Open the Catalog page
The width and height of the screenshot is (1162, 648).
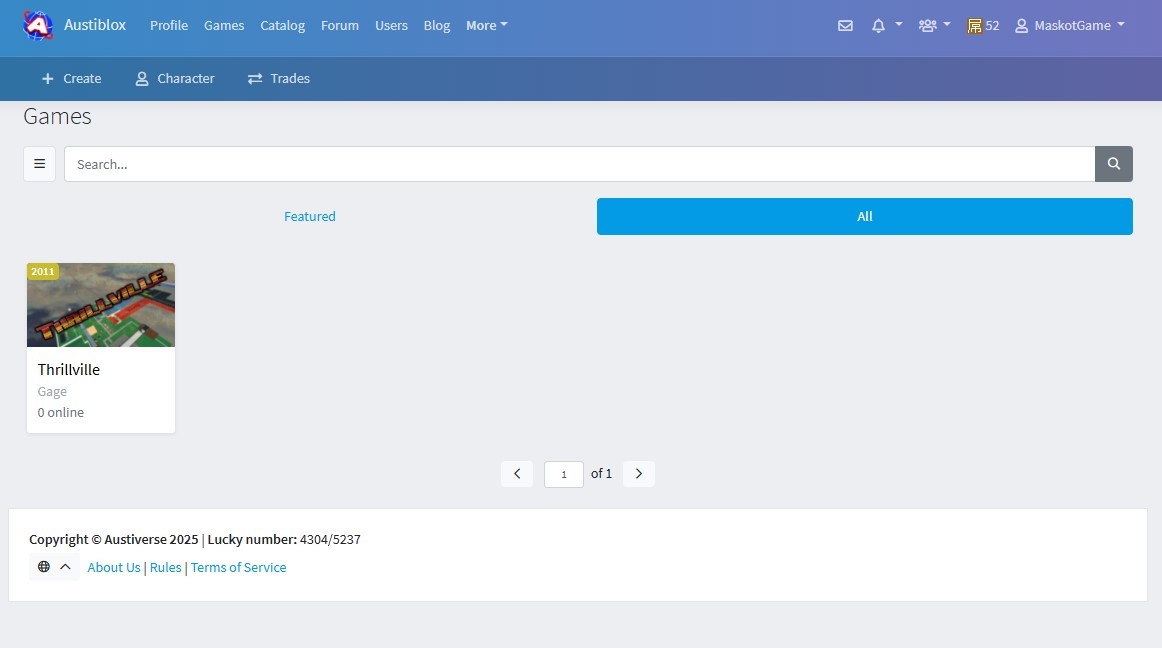click(x=282, y=25)
